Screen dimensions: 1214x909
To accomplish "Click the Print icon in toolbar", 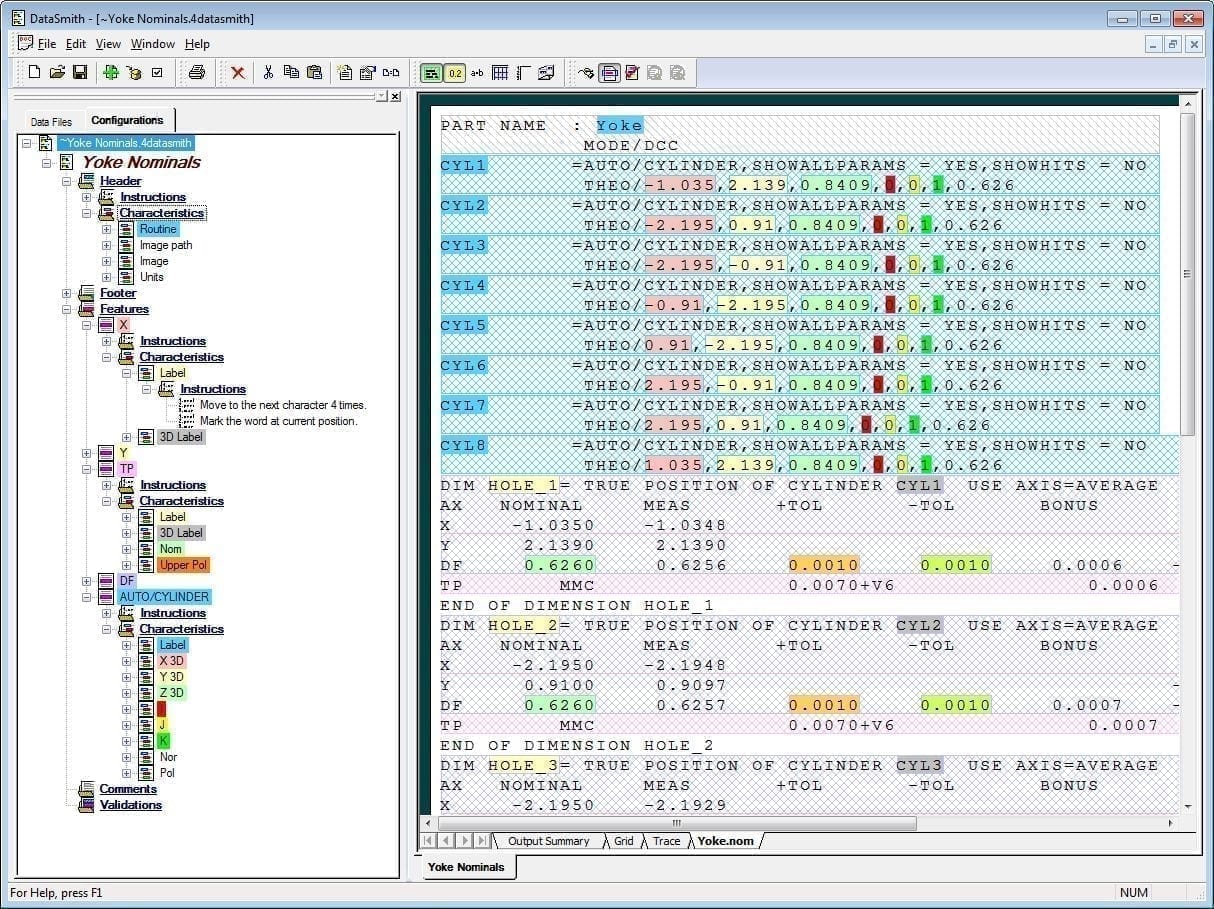I will pyautogui.click(x=197, y=72).
